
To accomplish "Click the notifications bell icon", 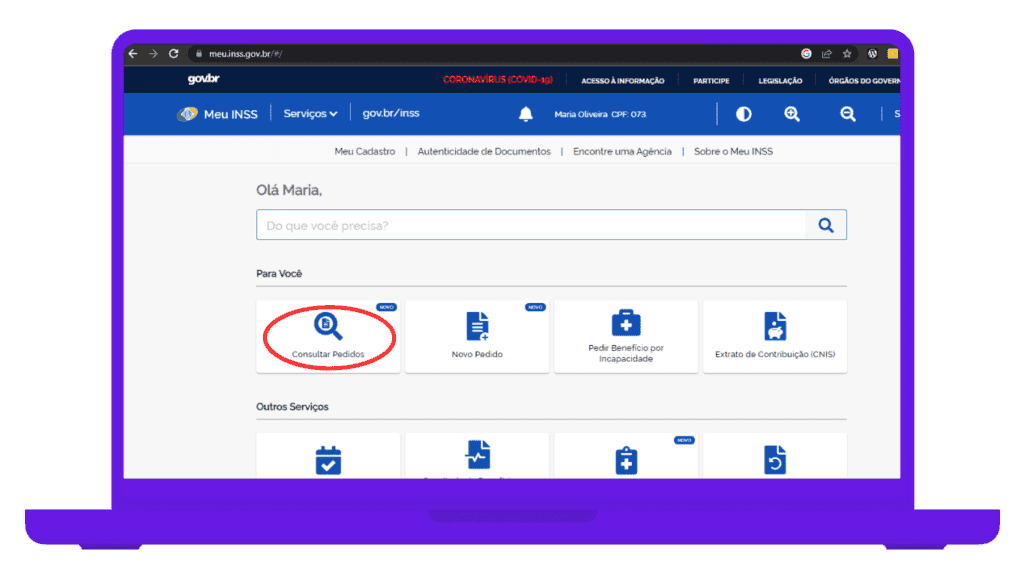I will click(x=526, y=114).
